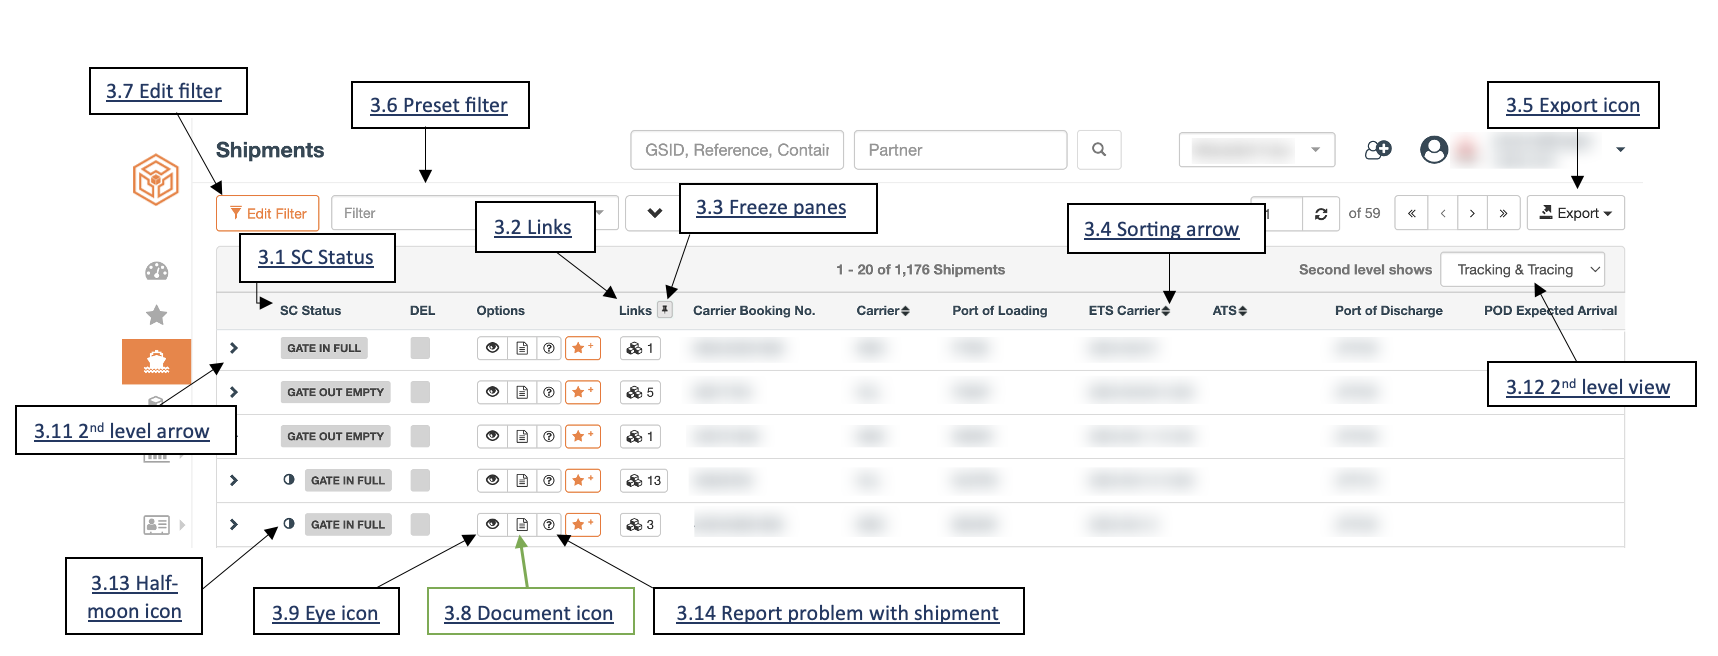1718x656 pixels.
Task: Click GATE OUT EMPTY badge in 5-links row
Action: point(335,392)
